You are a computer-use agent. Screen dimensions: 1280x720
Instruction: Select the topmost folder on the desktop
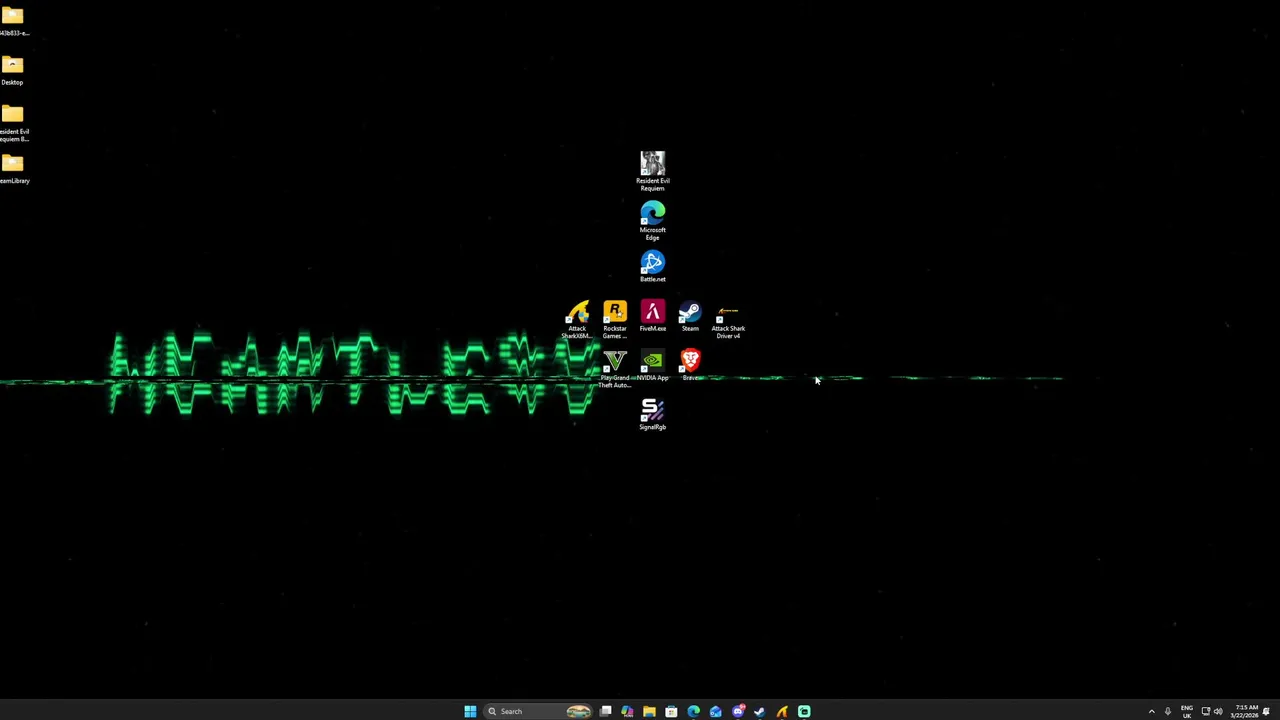(x=13, y=21)
